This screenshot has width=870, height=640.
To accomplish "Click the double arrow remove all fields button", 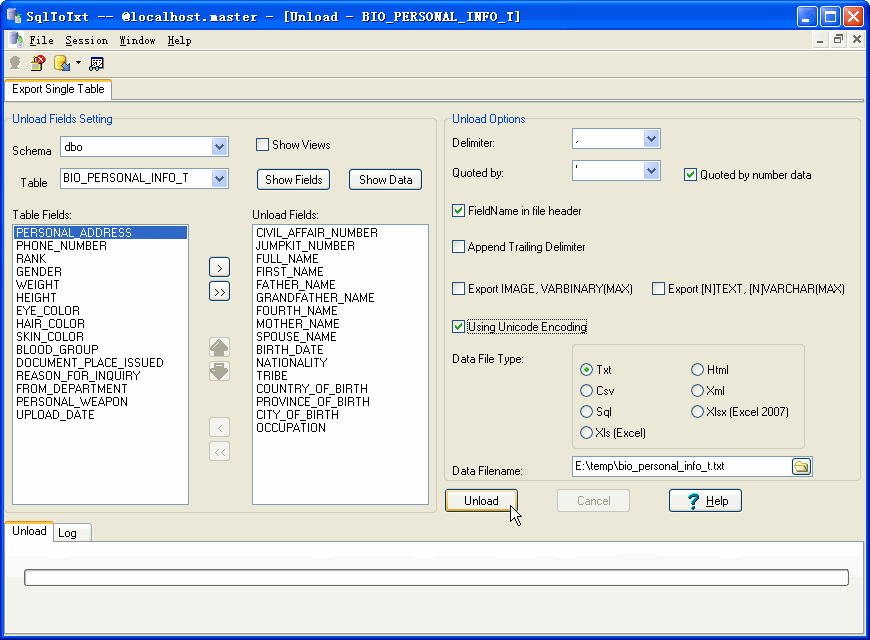I will (x=220, y=451).
